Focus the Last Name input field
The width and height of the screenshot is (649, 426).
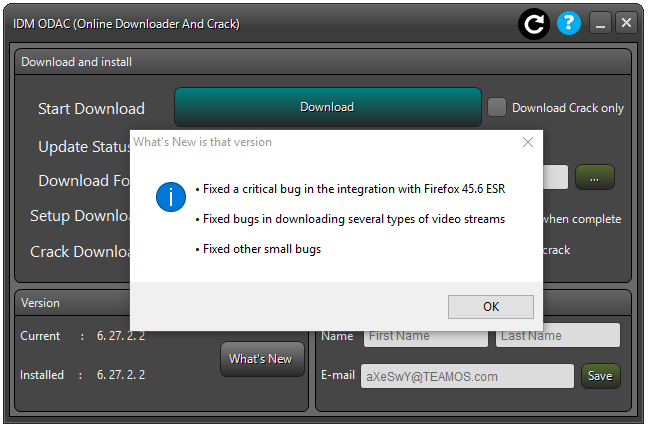(x=558, y=335)
